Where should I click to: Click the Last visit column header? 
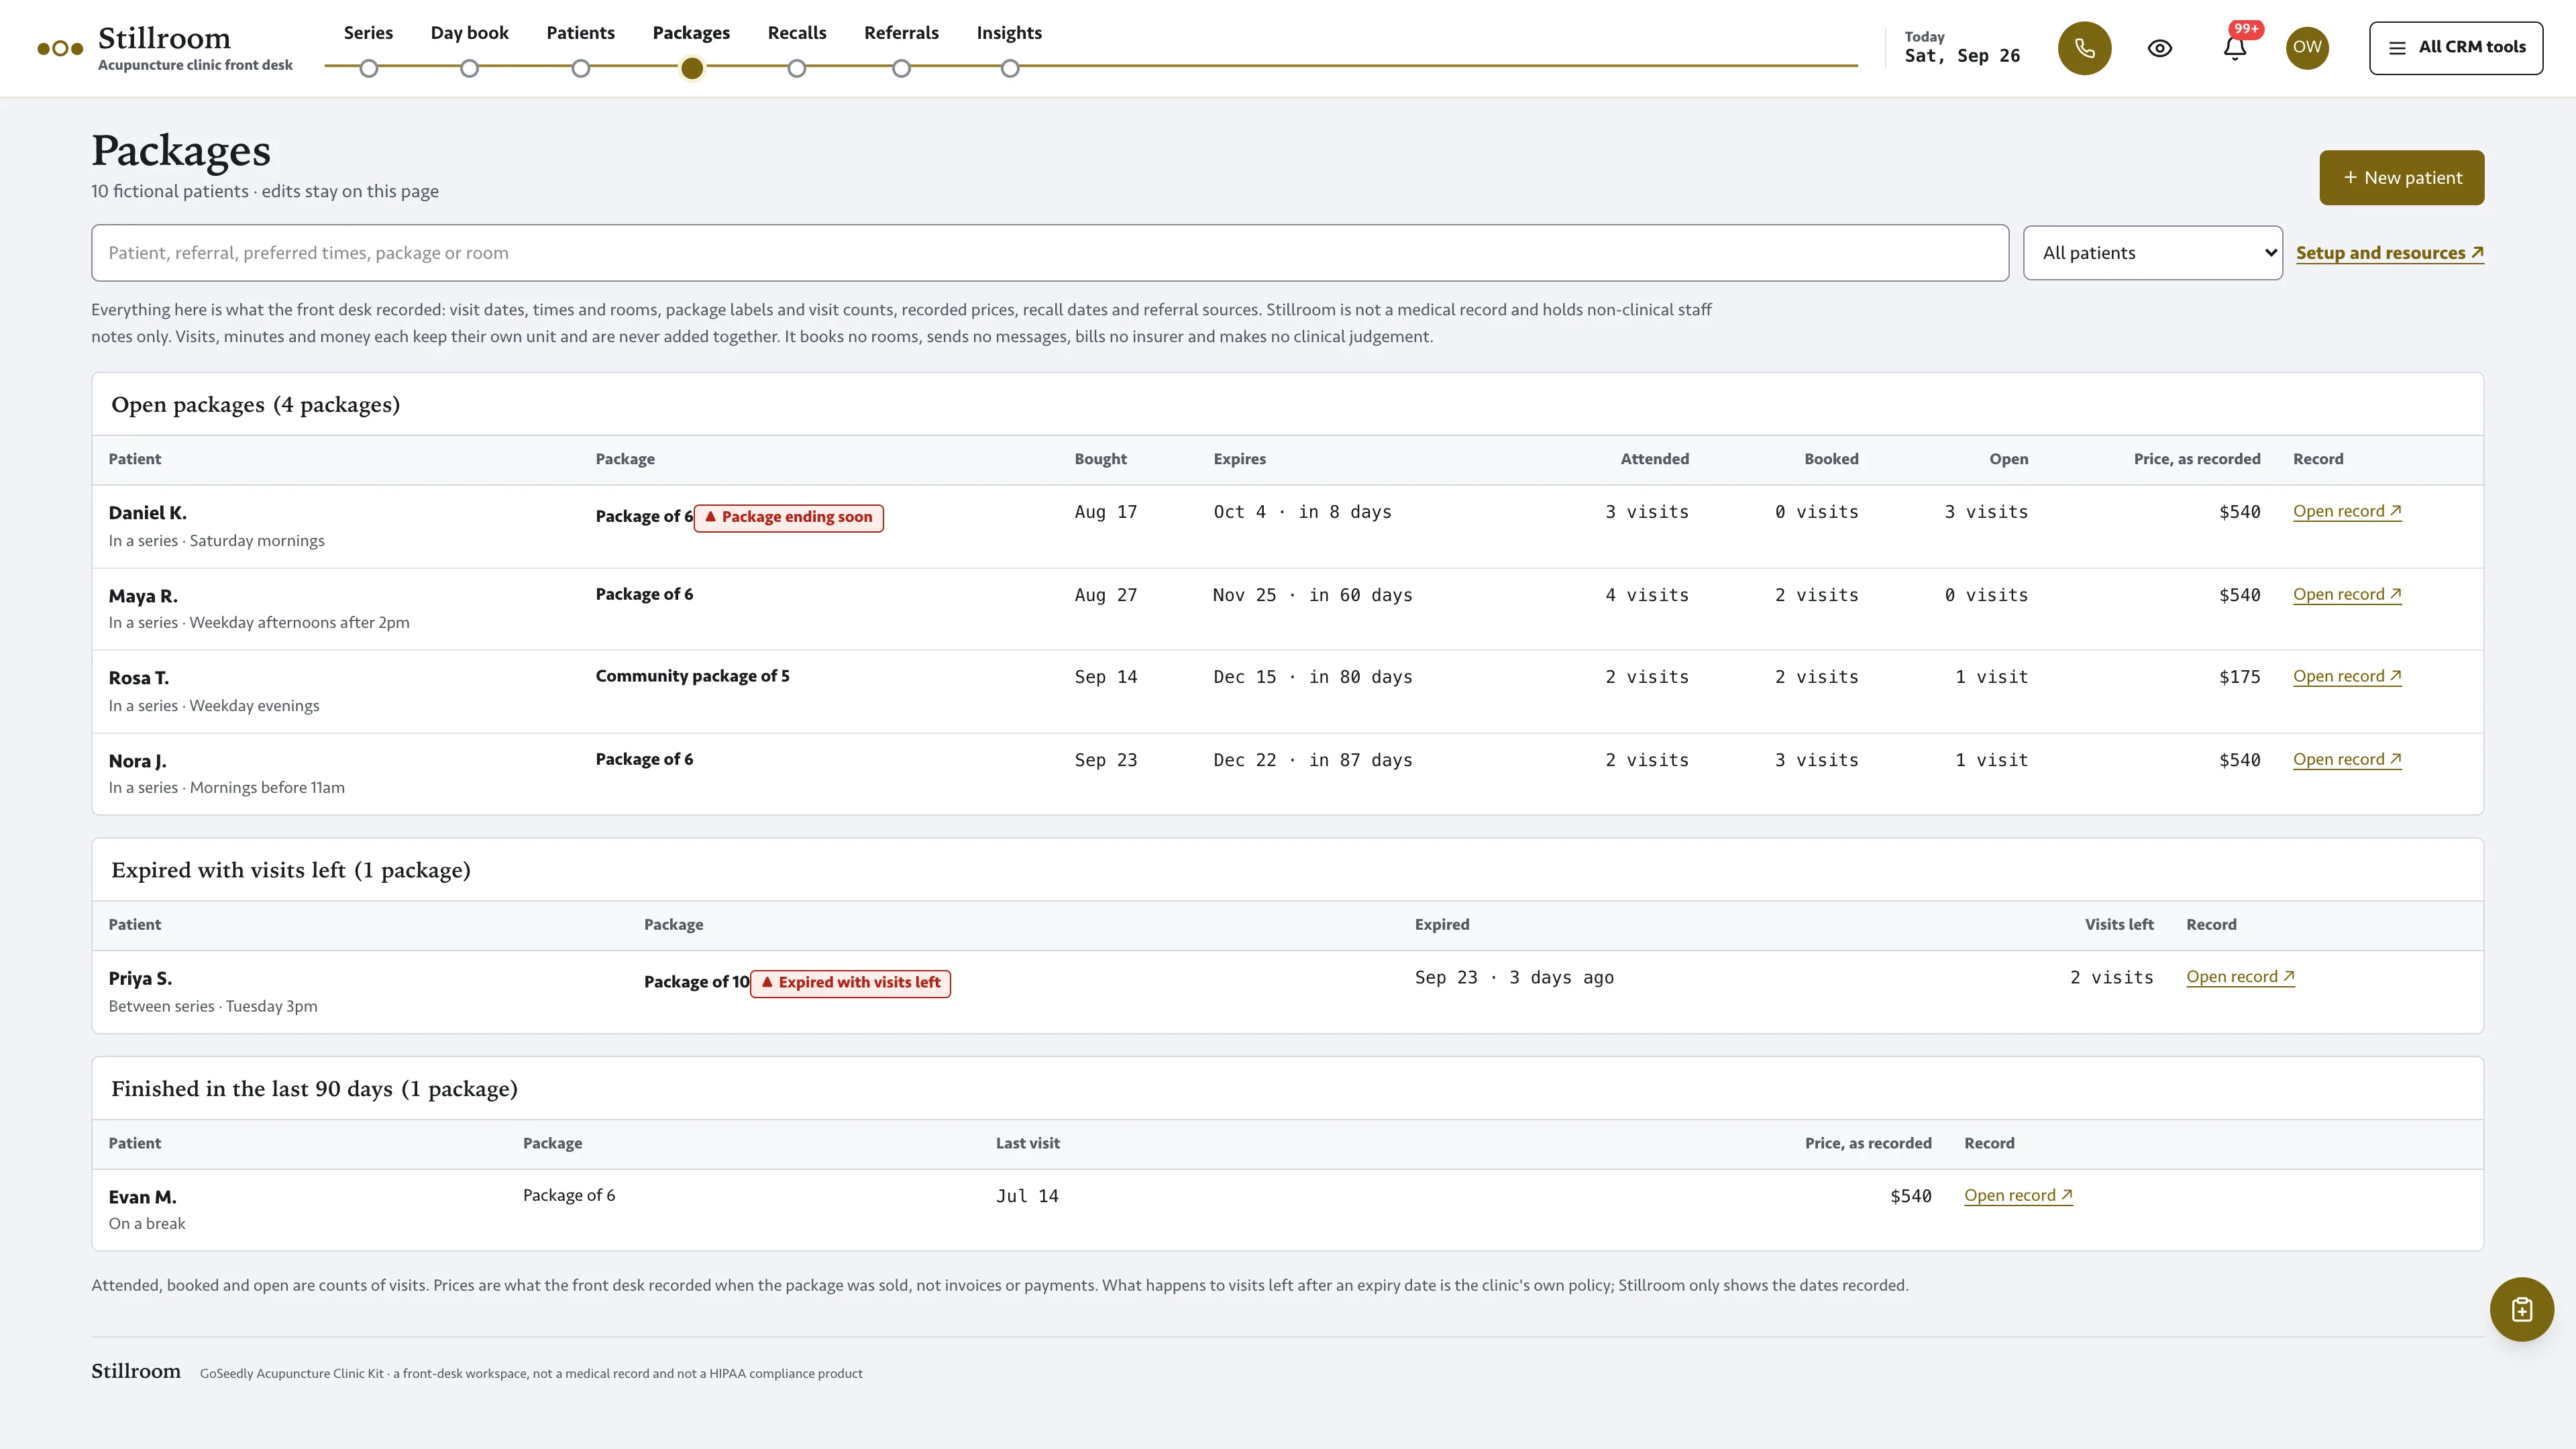[1027, 1143]
